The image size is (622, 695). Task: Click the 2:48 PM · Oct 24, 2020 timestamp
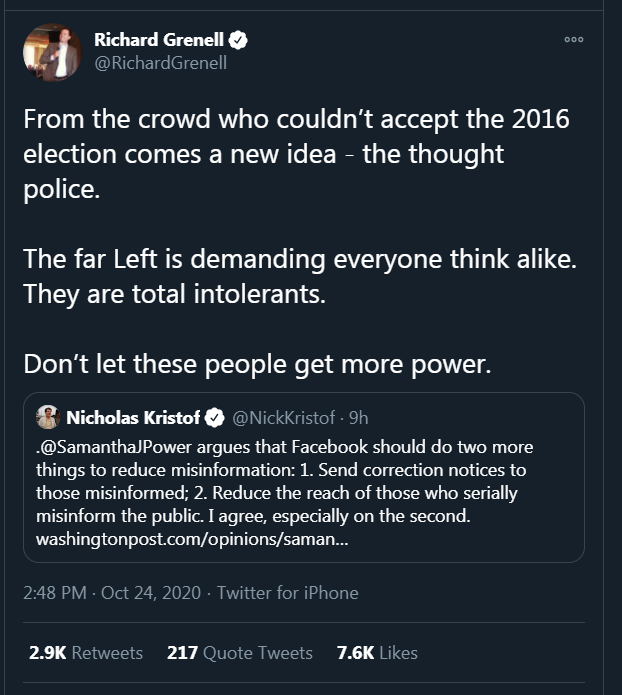[x=112, y=593]
